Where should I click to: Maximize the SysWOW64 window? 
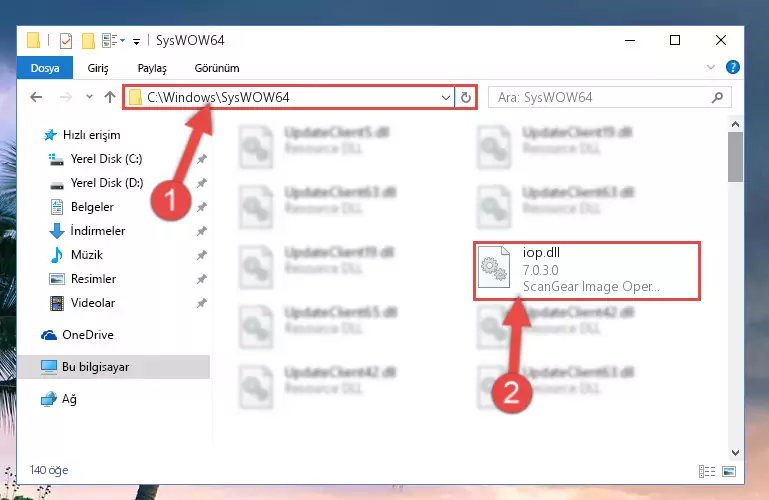pos(675,40)
